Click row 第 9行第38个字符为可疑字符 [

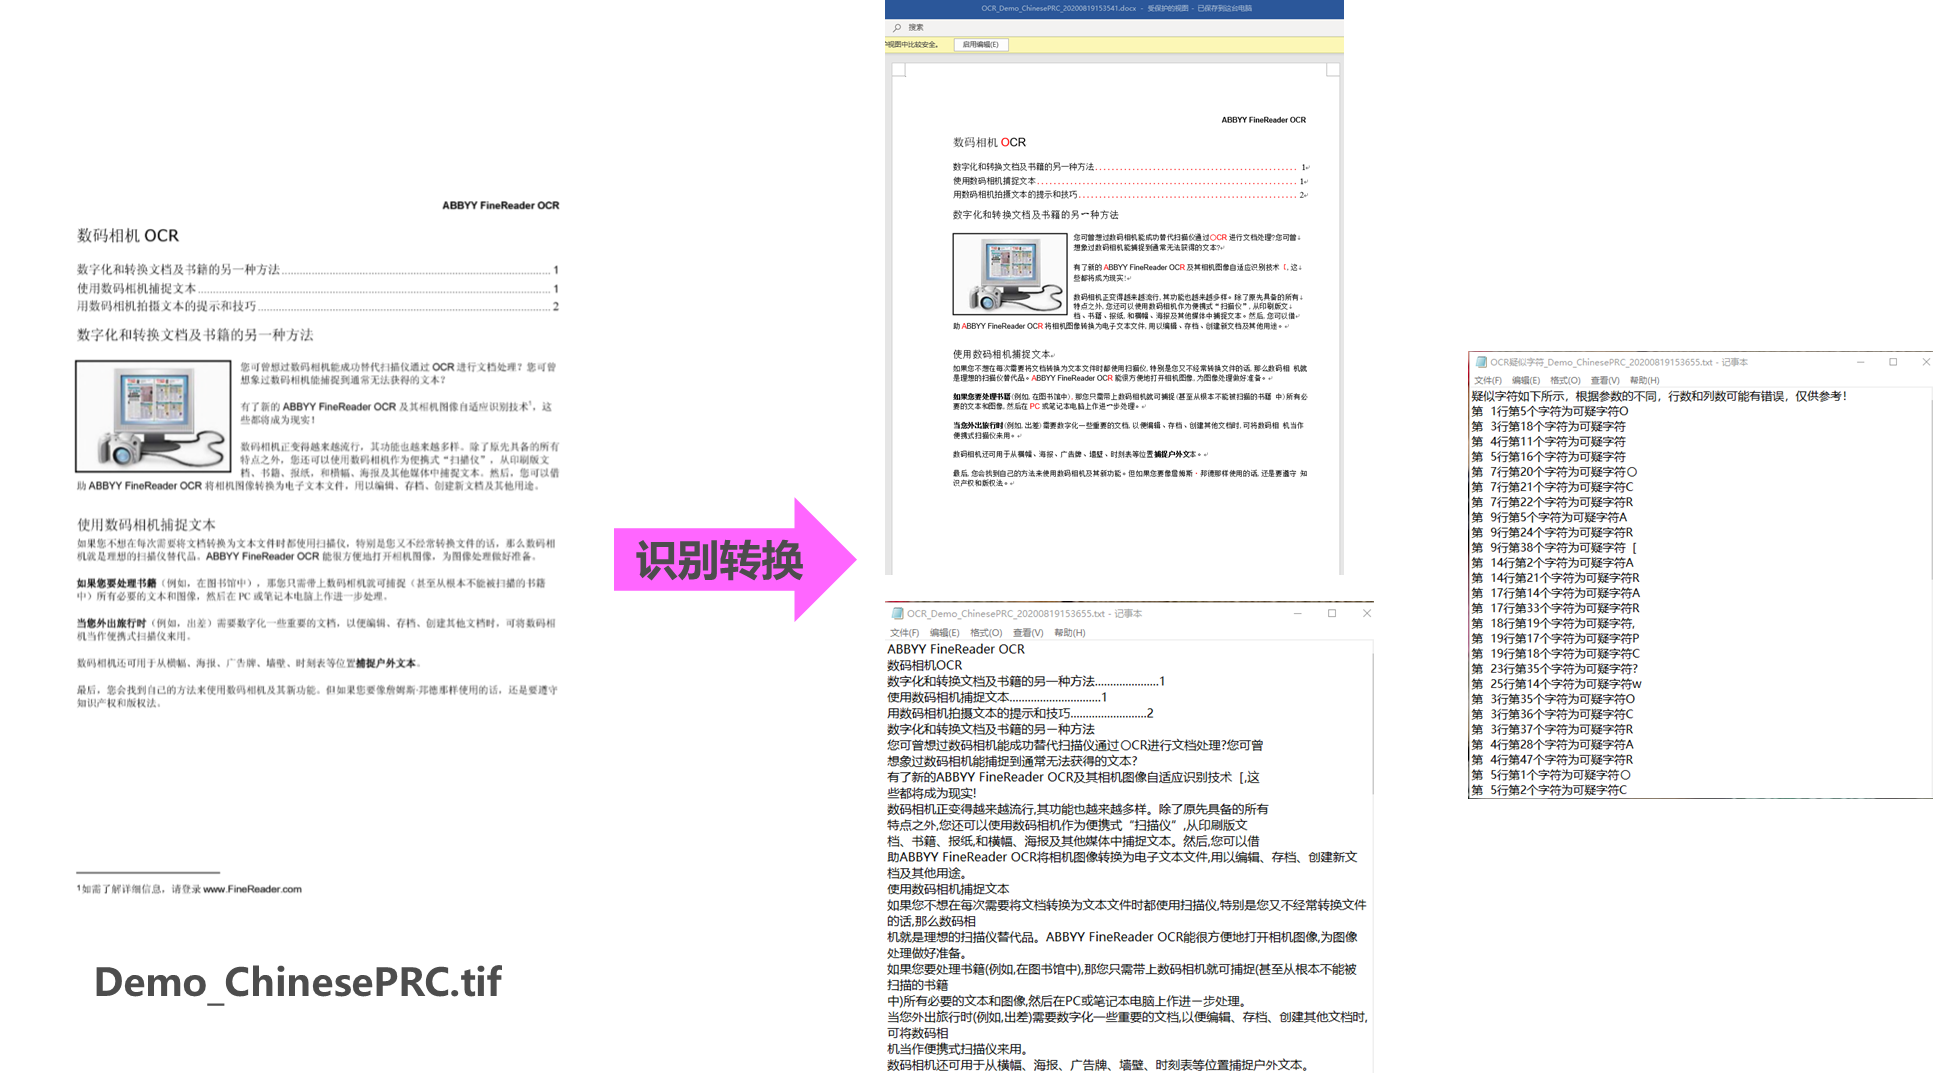pyautogui.click(x=1554, y=548)
